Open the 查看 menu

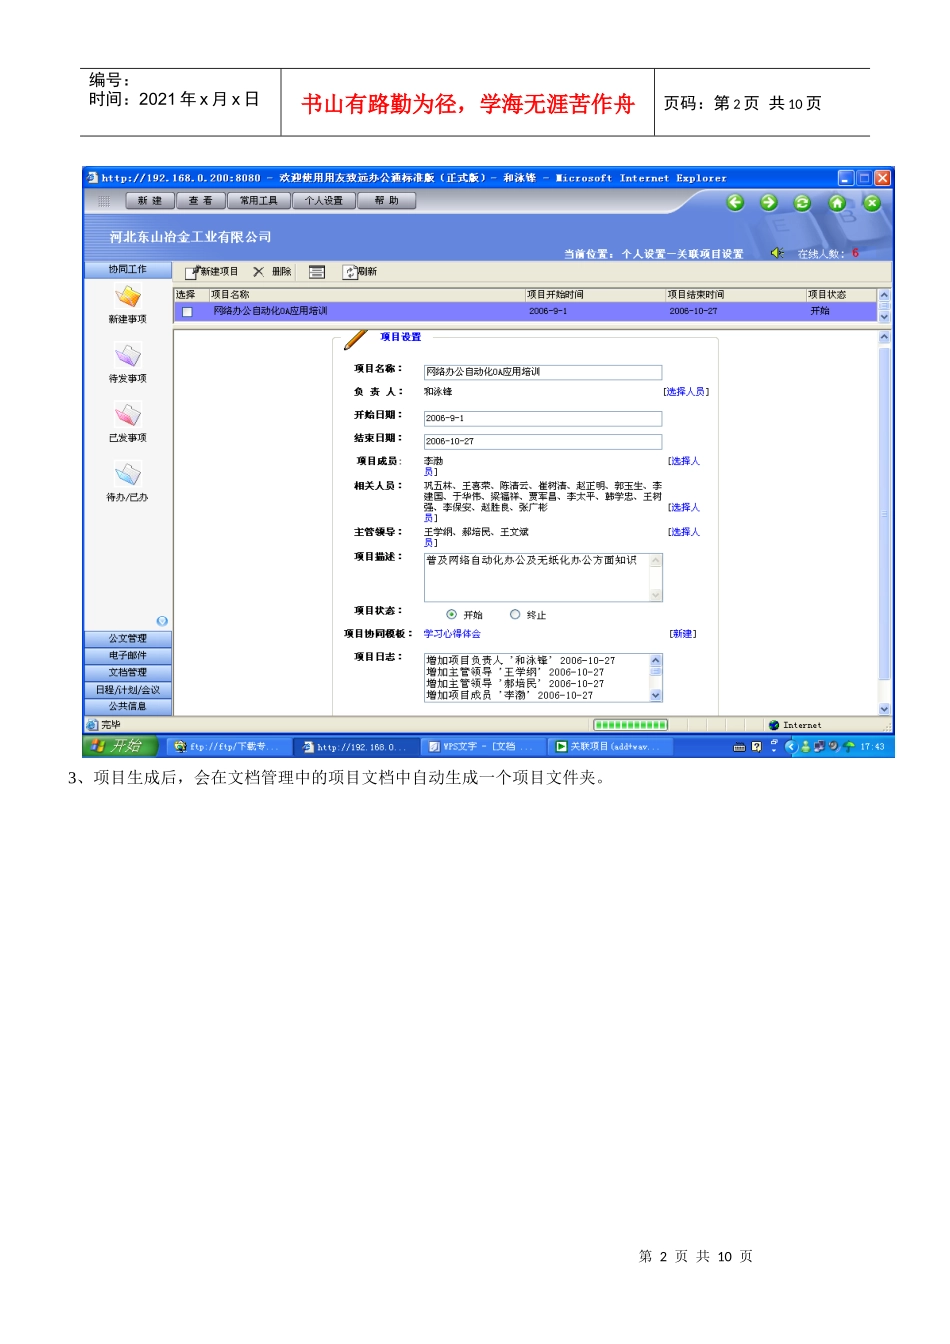coord(201,201)
